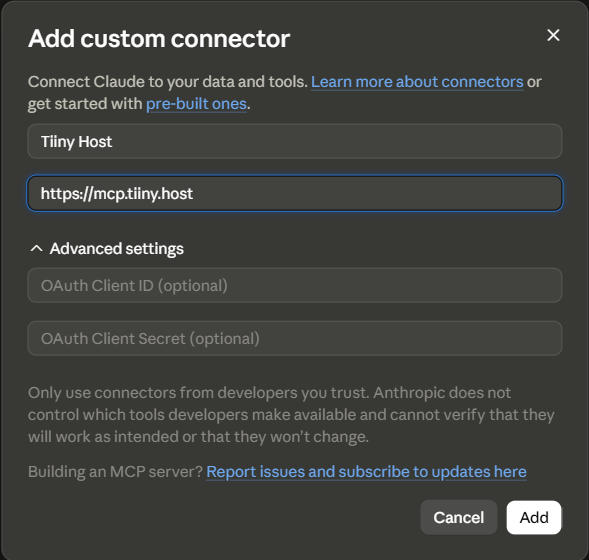Open the pre-built ones link
This screenshot has height=560, width=589.
coord(196,104)
